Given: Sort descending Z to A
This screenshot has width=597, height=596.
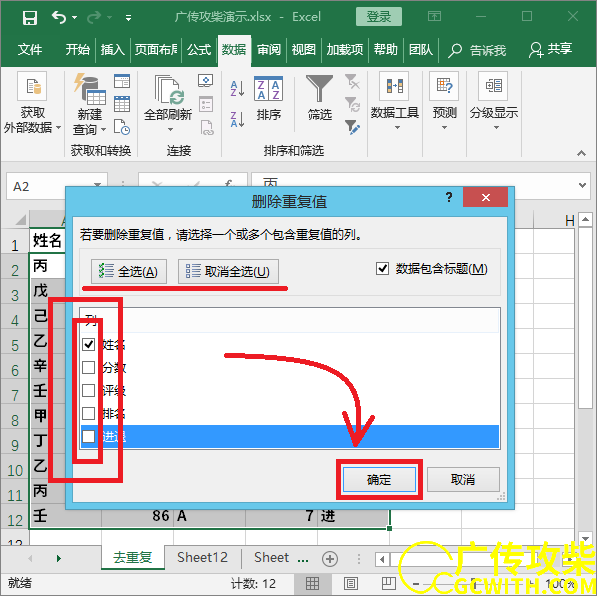Looking at the screenshot, I should (x=237, y=119).
